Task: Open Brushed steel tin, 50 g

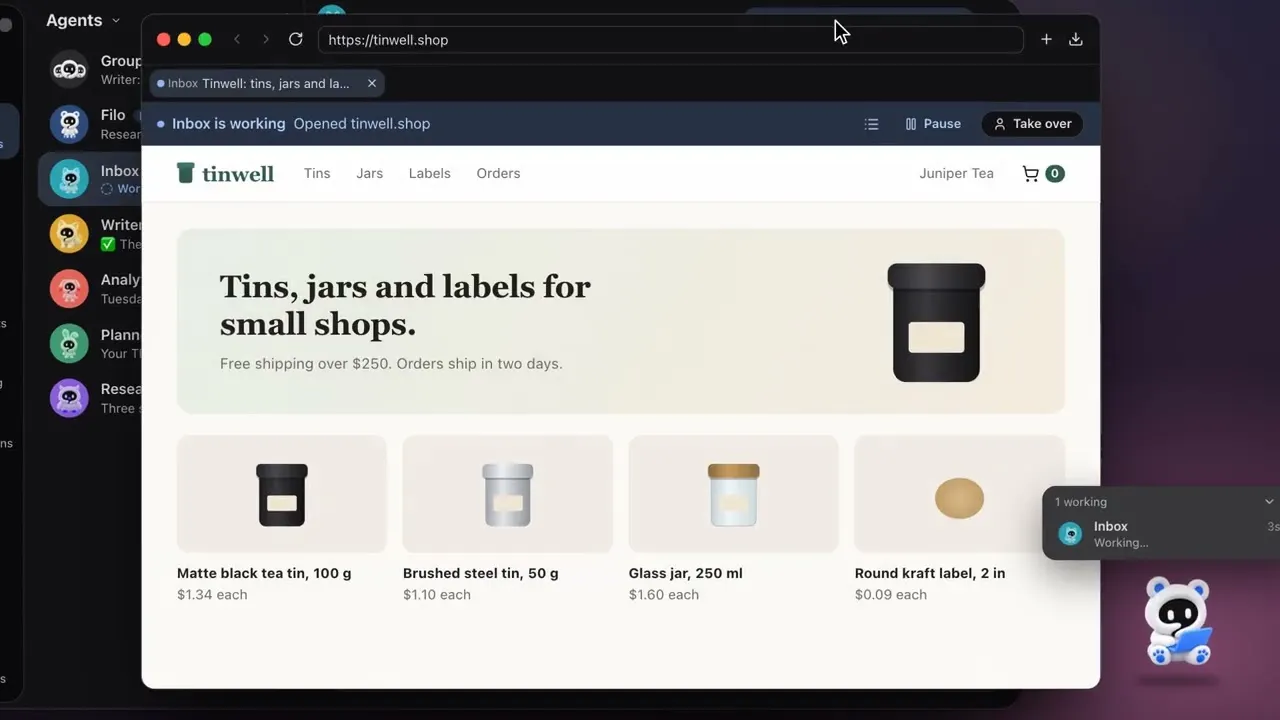Action: point(481,573)
